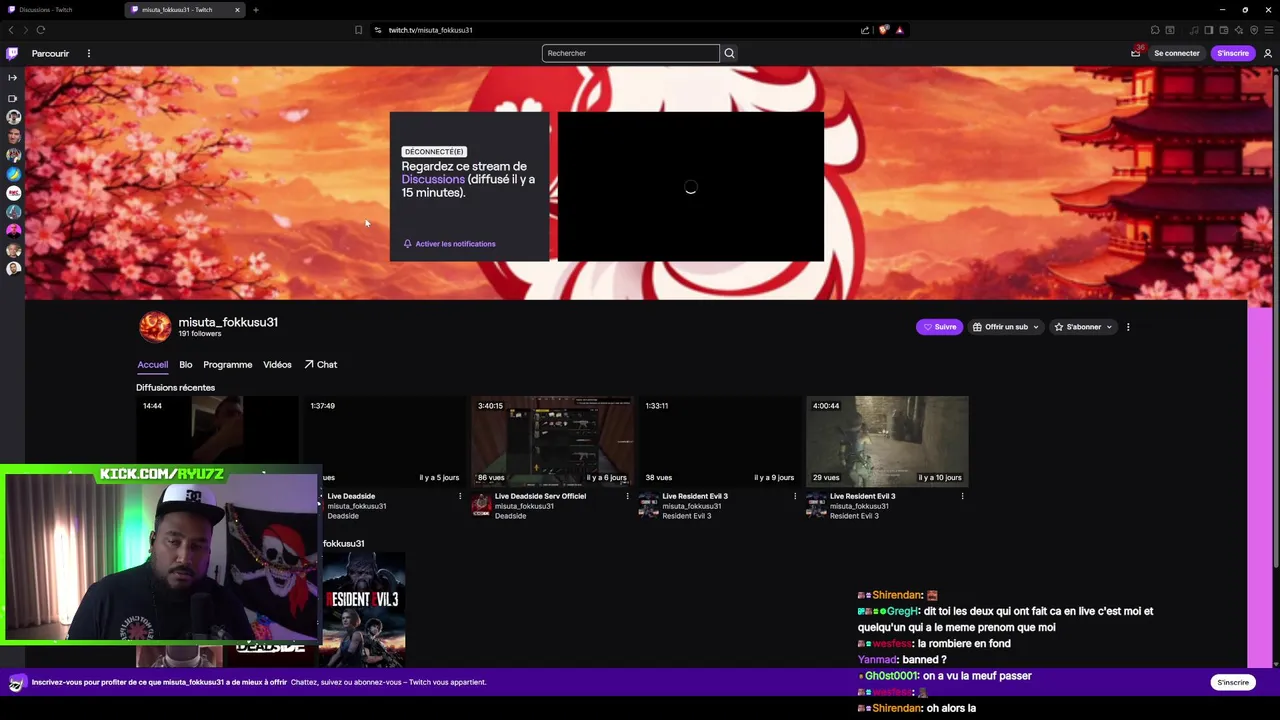Bookmark the page using the bookmark icon

point(358,30)
